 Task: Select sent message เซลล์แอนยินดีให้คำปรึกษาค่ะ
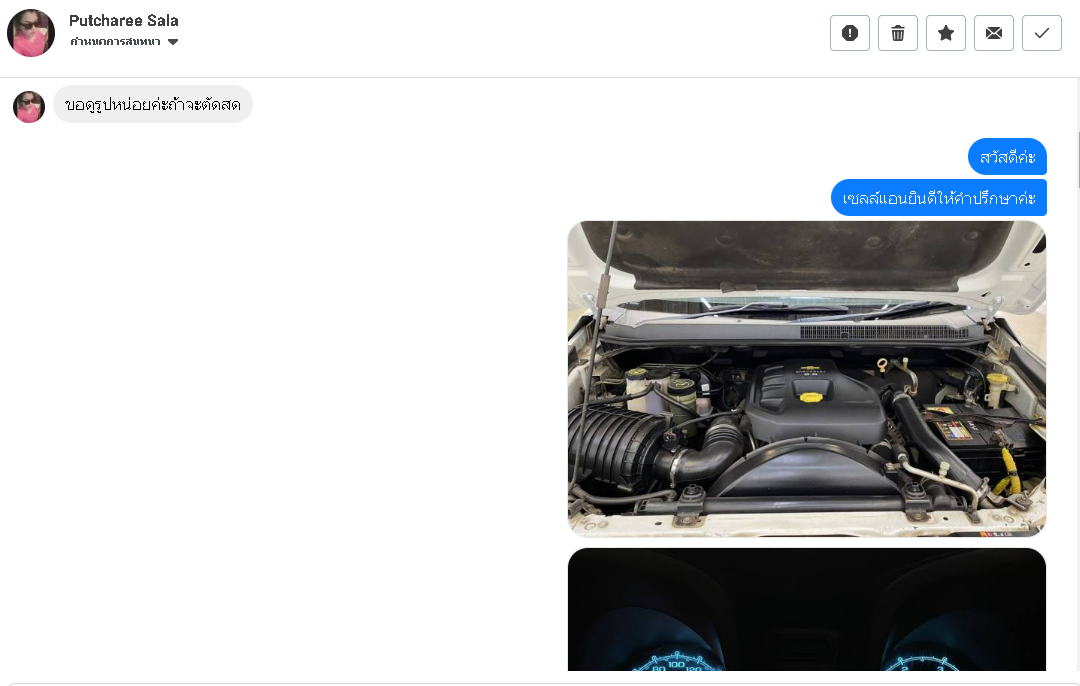click(939, 198)
